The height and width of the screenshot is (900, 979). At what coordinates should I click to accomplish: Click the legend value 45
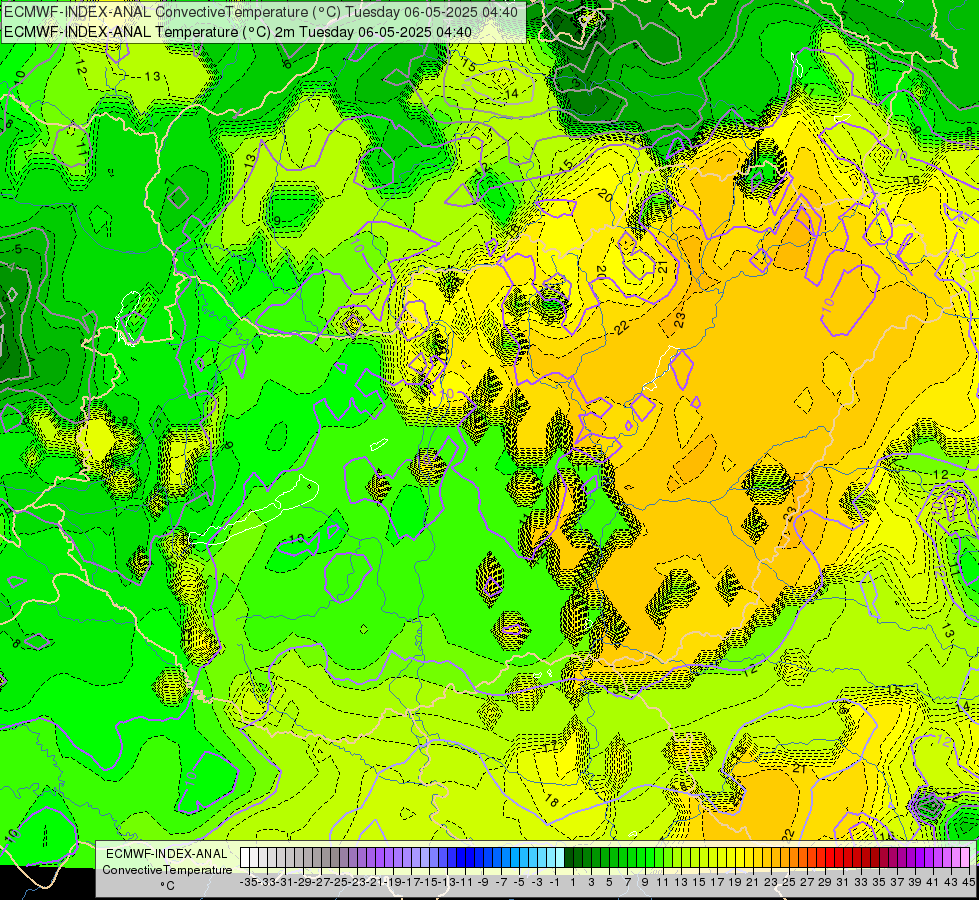(x=968, y=883)
